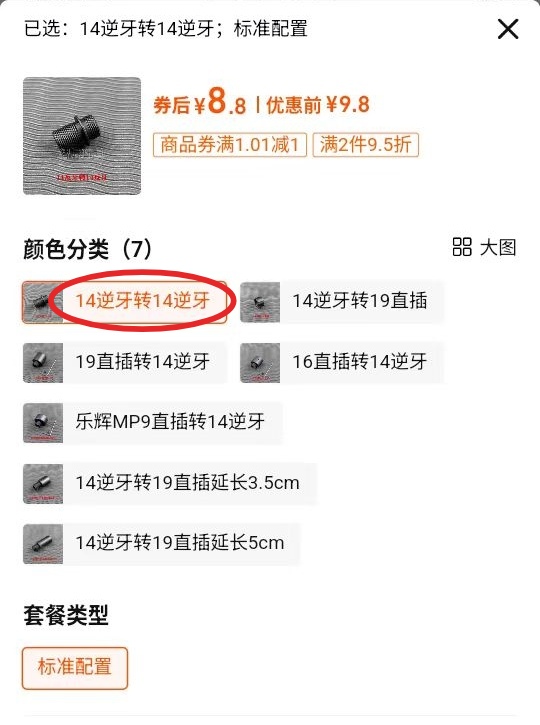Pick the 乐辉MP9直插转14逆牙 variant
Screen dimensions: 540x725
tap(153, 423)
